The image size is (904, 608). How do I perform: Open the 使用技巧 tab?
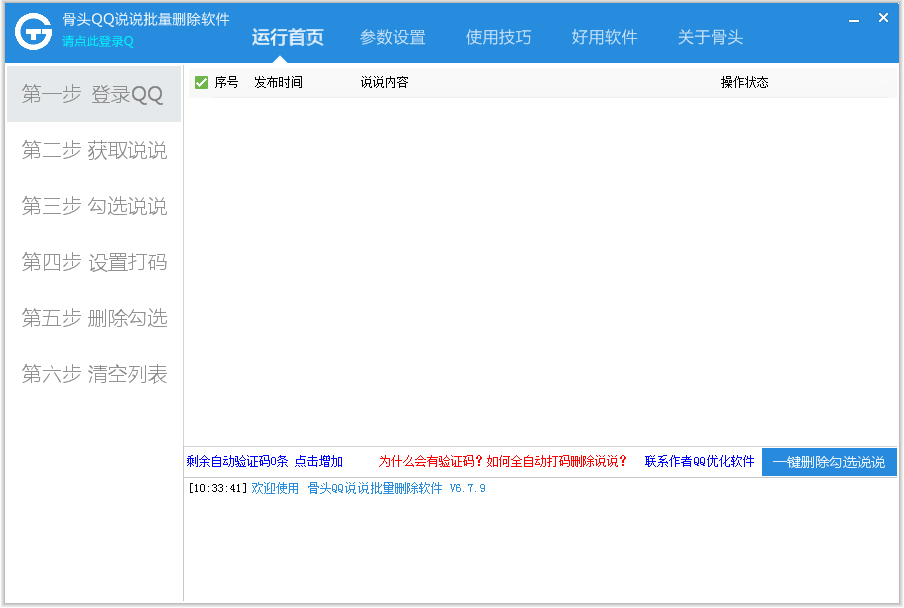point(498,37)
